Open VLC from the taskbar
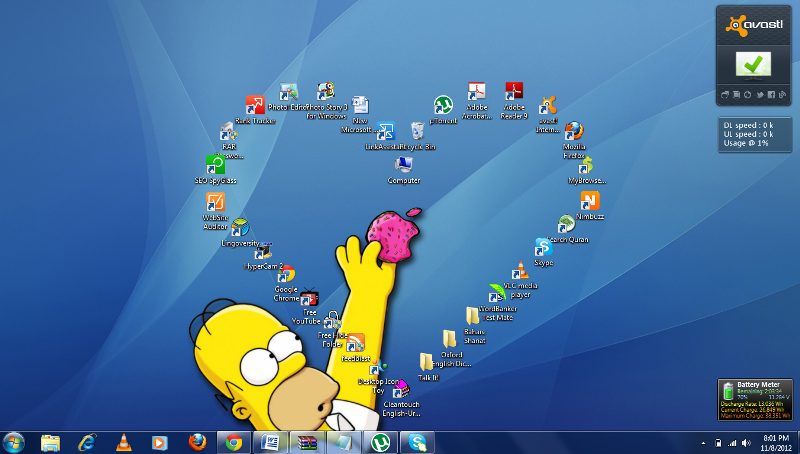Screen dimensions: 800x454 pos(123,442)
